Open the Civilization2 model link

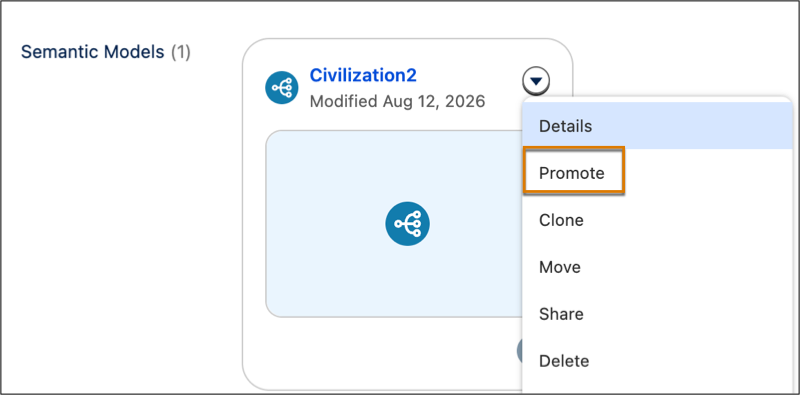[363, 75]
